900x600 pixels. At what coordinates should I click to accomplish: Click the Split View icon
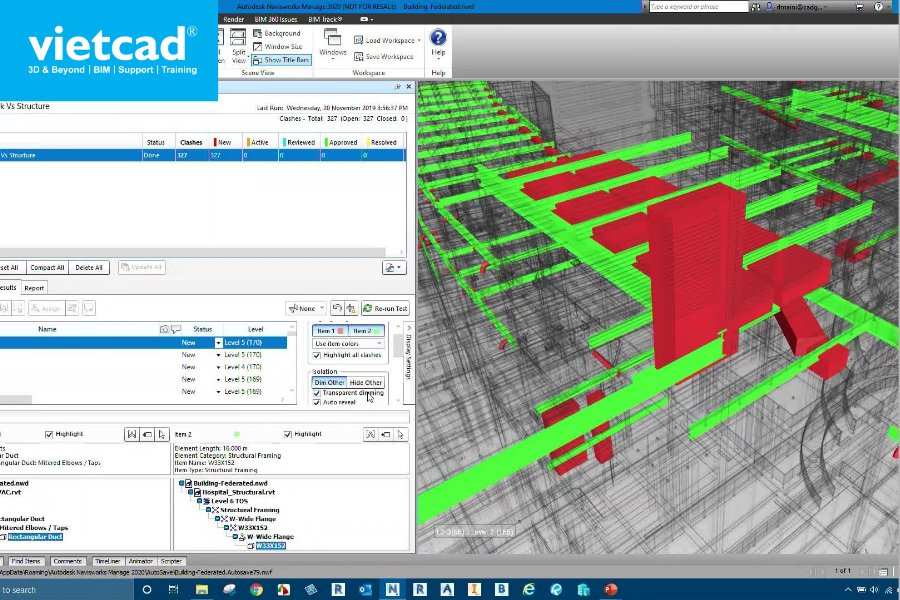point(238,38)
